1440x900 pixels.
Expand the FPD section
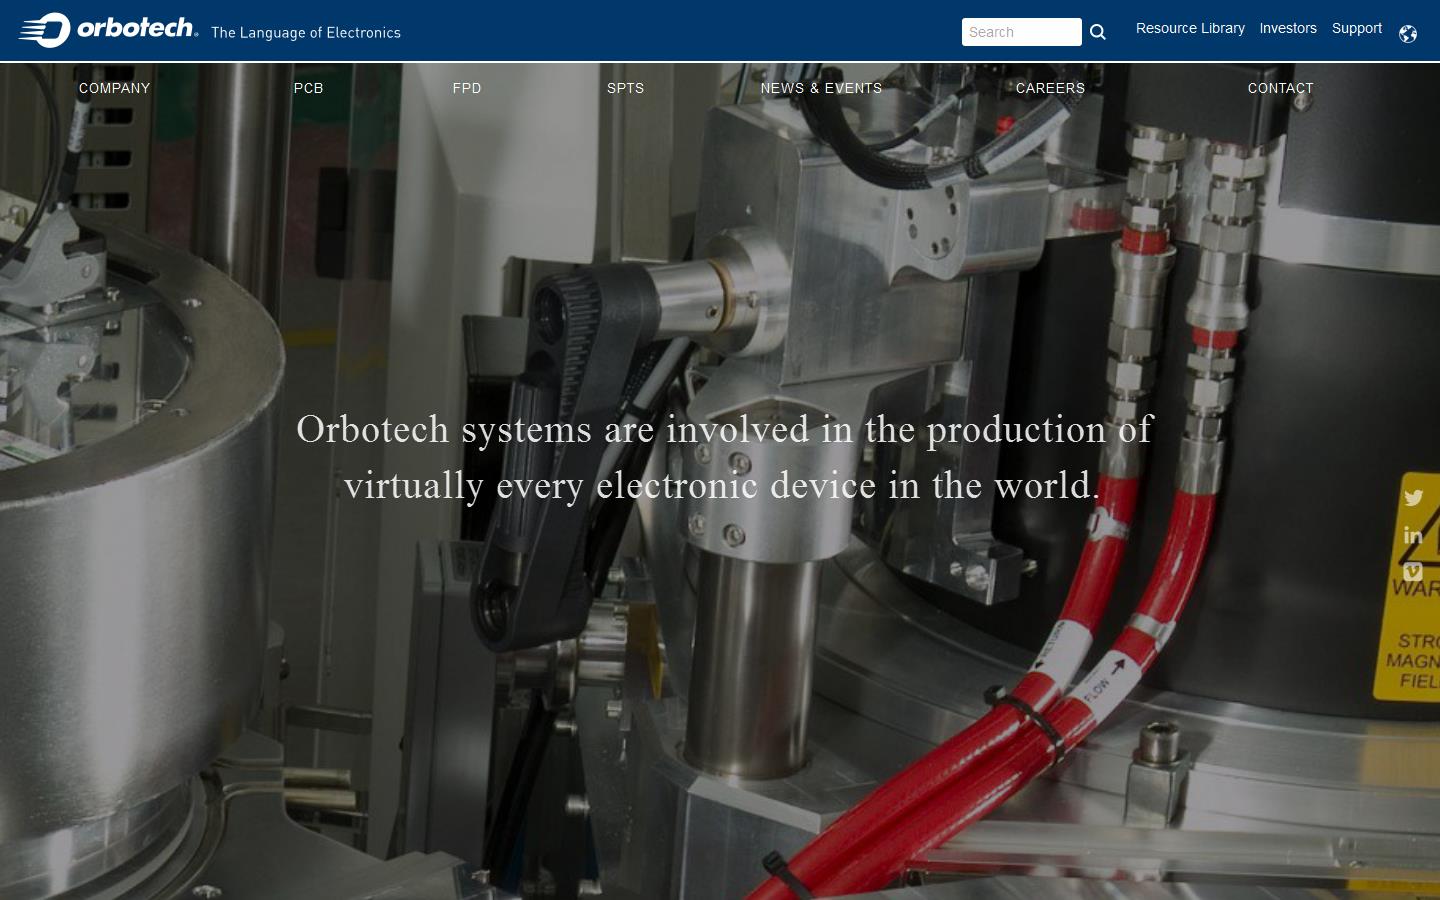[x=467, y=88]
